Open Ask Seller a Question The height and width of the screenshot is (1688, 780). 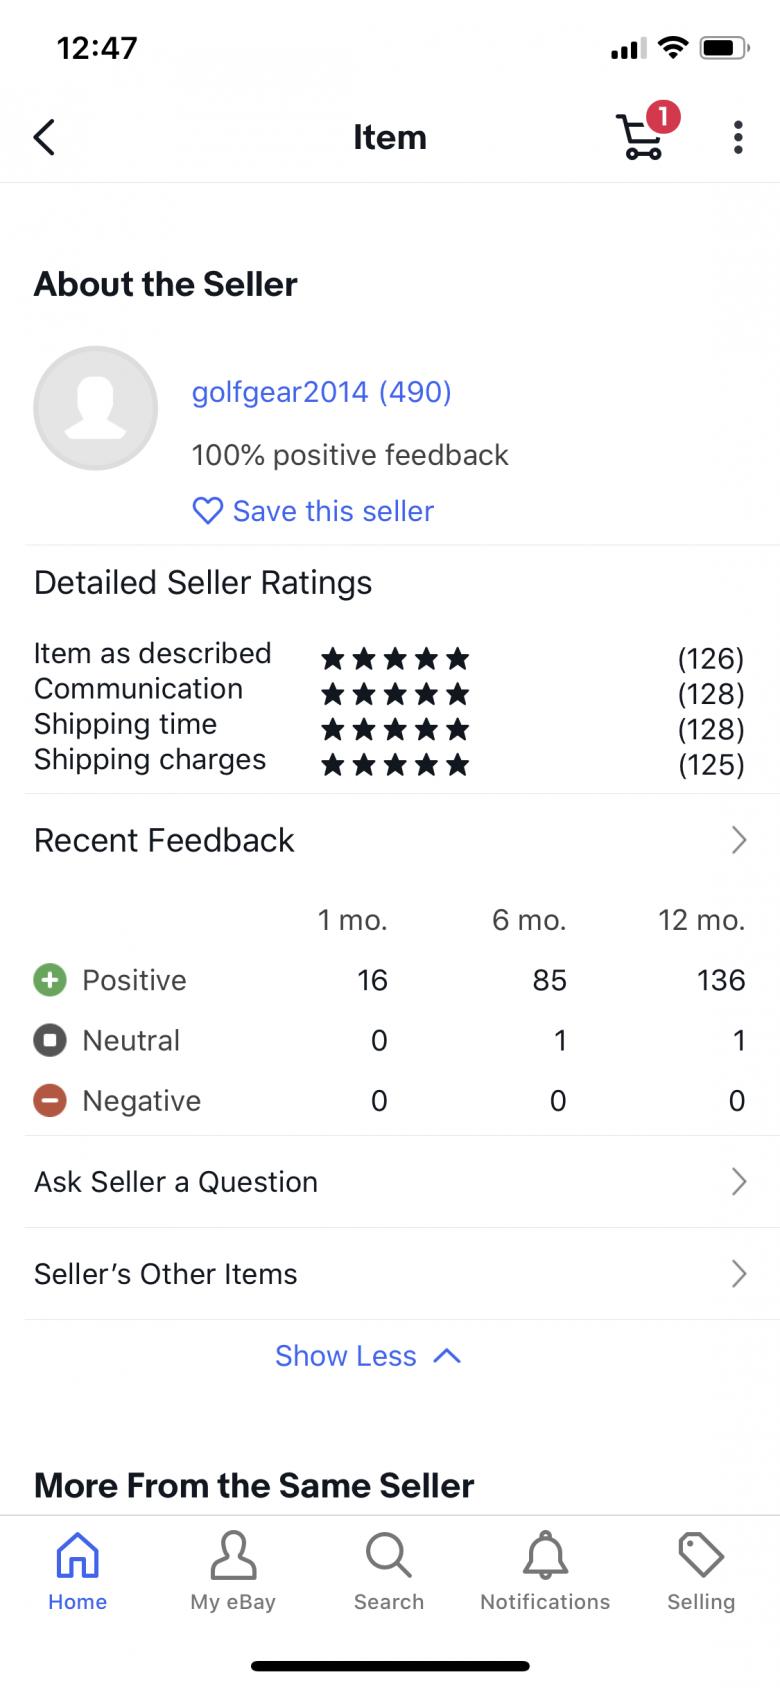click(x=390, y=1182)
